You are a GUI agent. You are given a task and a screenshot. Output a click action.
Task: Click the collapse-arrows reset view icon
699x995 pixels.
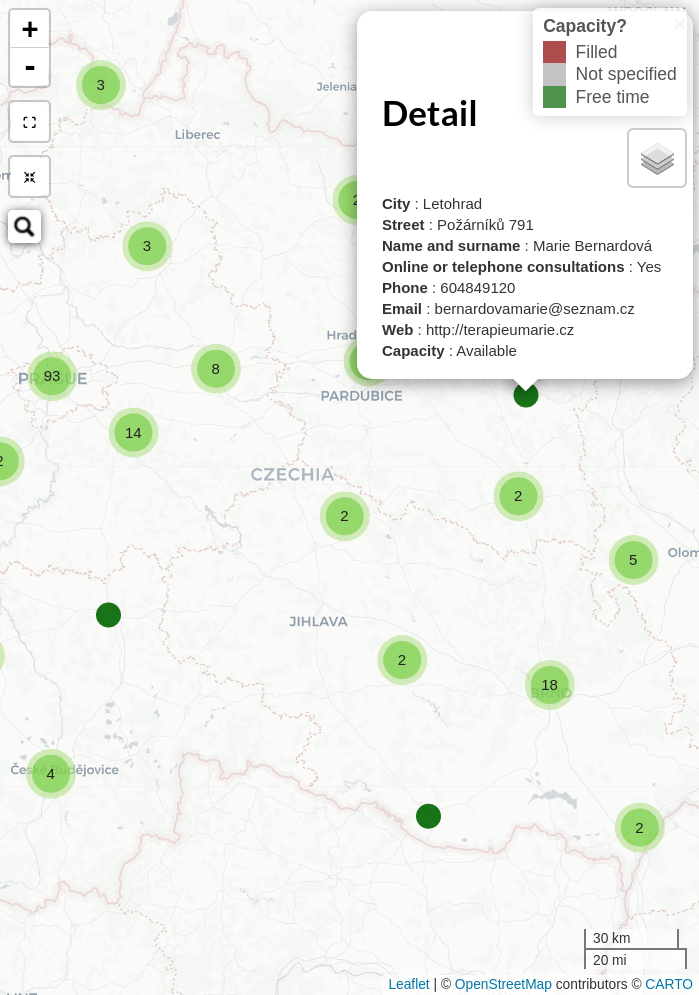[29, 177]
